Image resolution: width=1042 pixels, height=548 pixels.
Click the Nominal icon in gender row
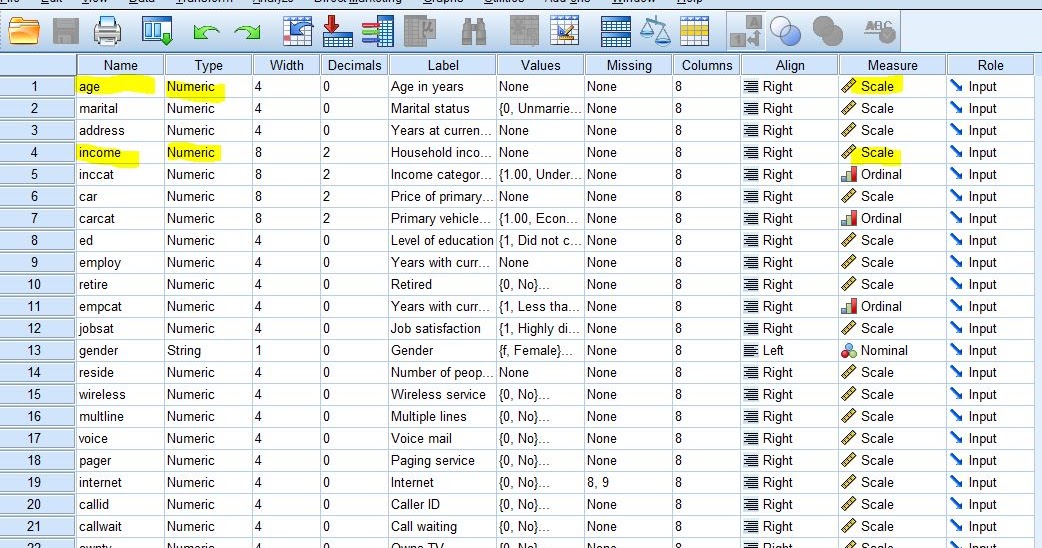point(849,351)
